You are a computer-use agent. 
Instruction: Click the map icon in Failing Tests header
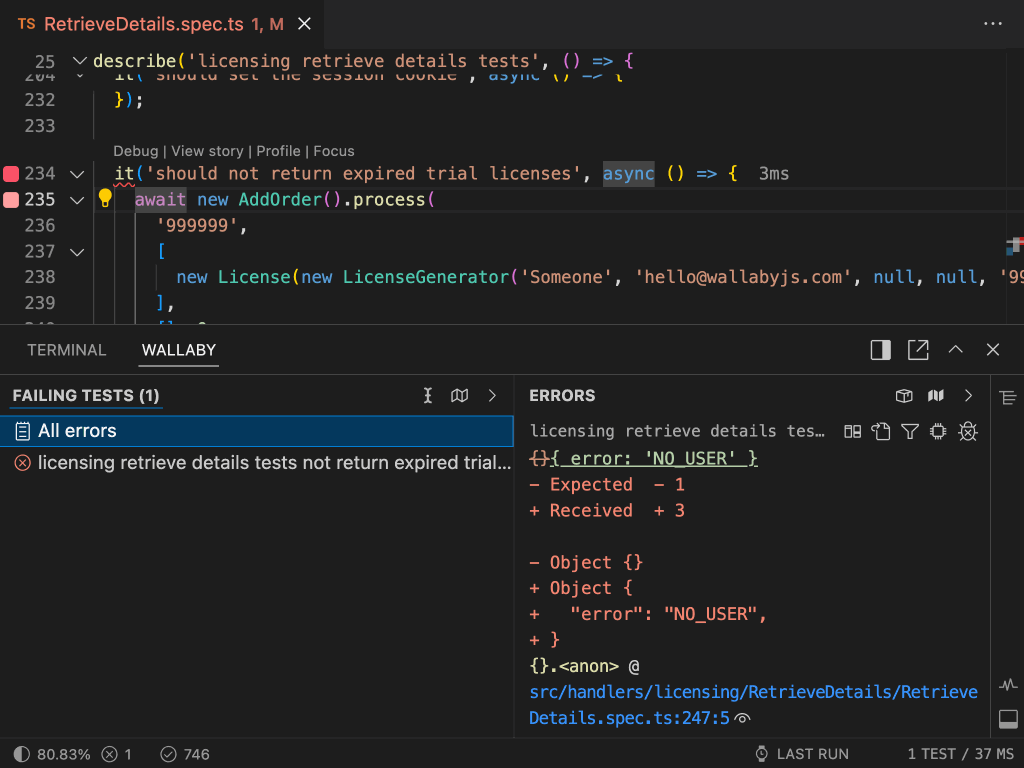click(x=460, y=396)
